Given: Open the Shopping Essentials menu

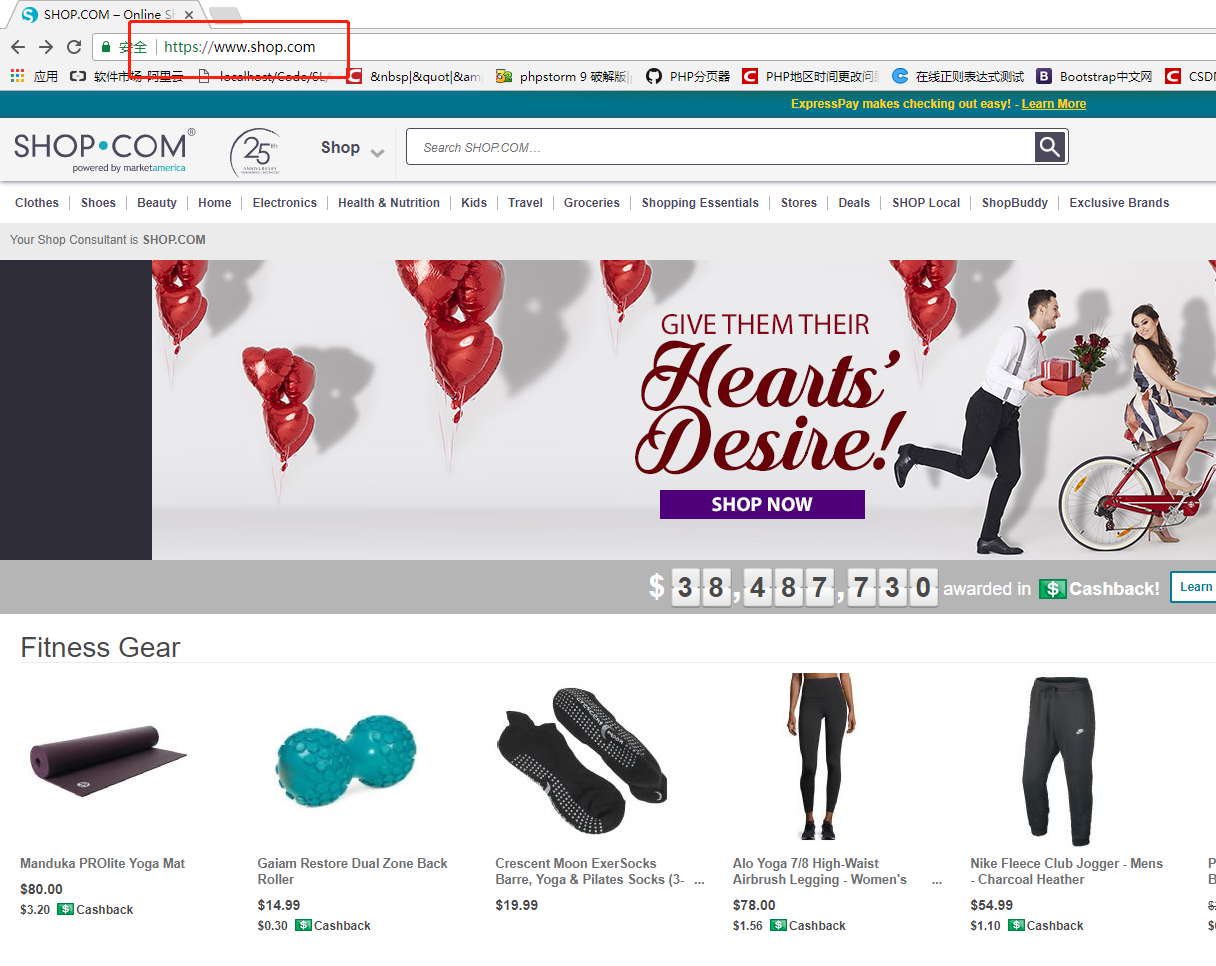Looking at the screenshot, I should [700, 203].
